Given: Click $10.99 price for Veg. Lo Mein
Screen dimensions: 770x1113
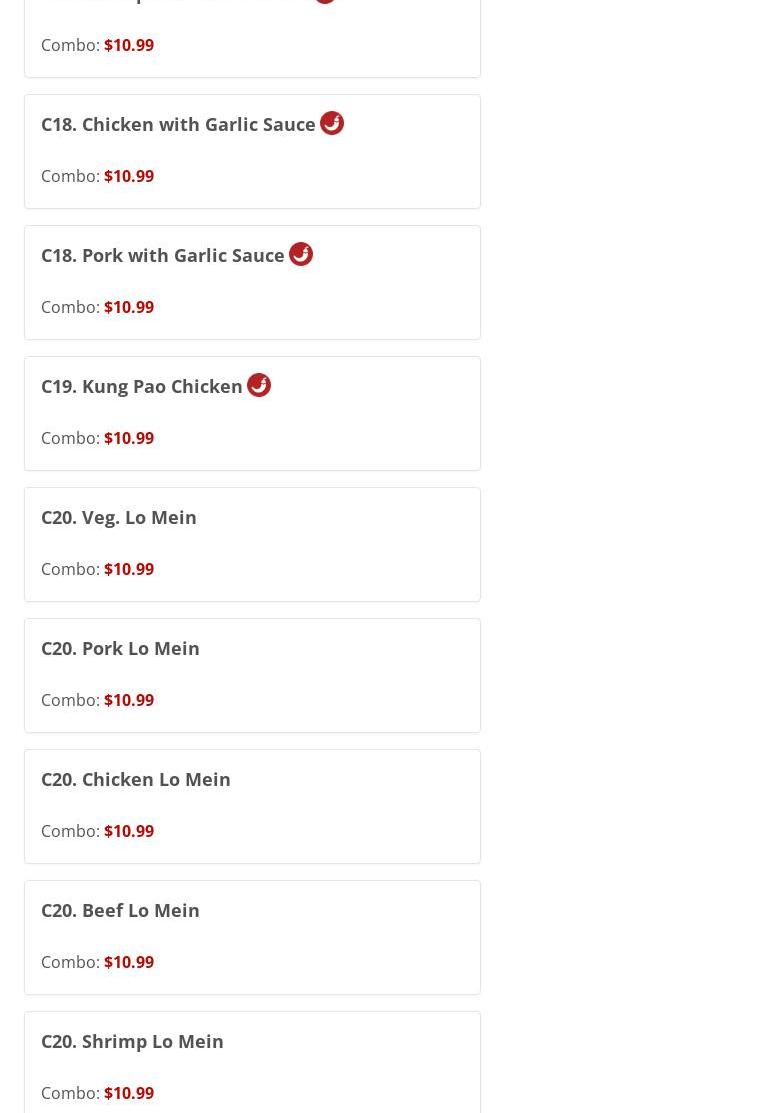Looking at the screenshot, I should [x=129, y=569].
